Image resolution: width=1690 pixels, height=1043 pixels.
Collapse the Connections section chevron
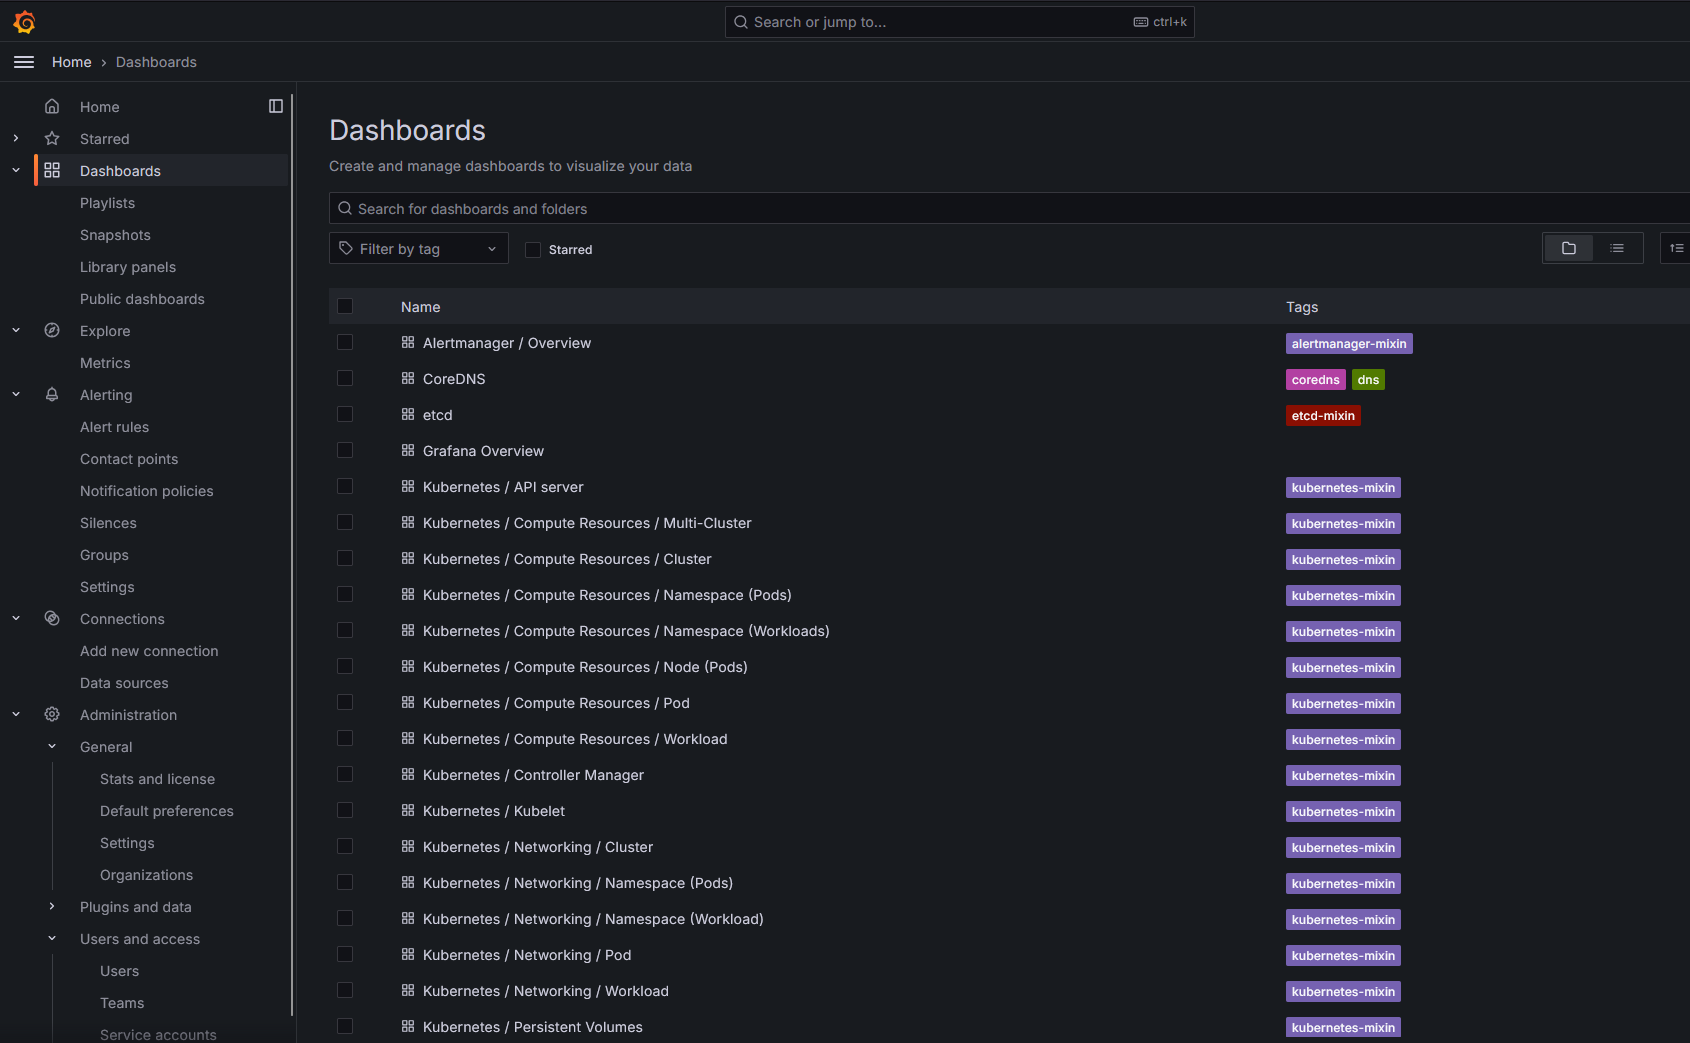[16, 618]
